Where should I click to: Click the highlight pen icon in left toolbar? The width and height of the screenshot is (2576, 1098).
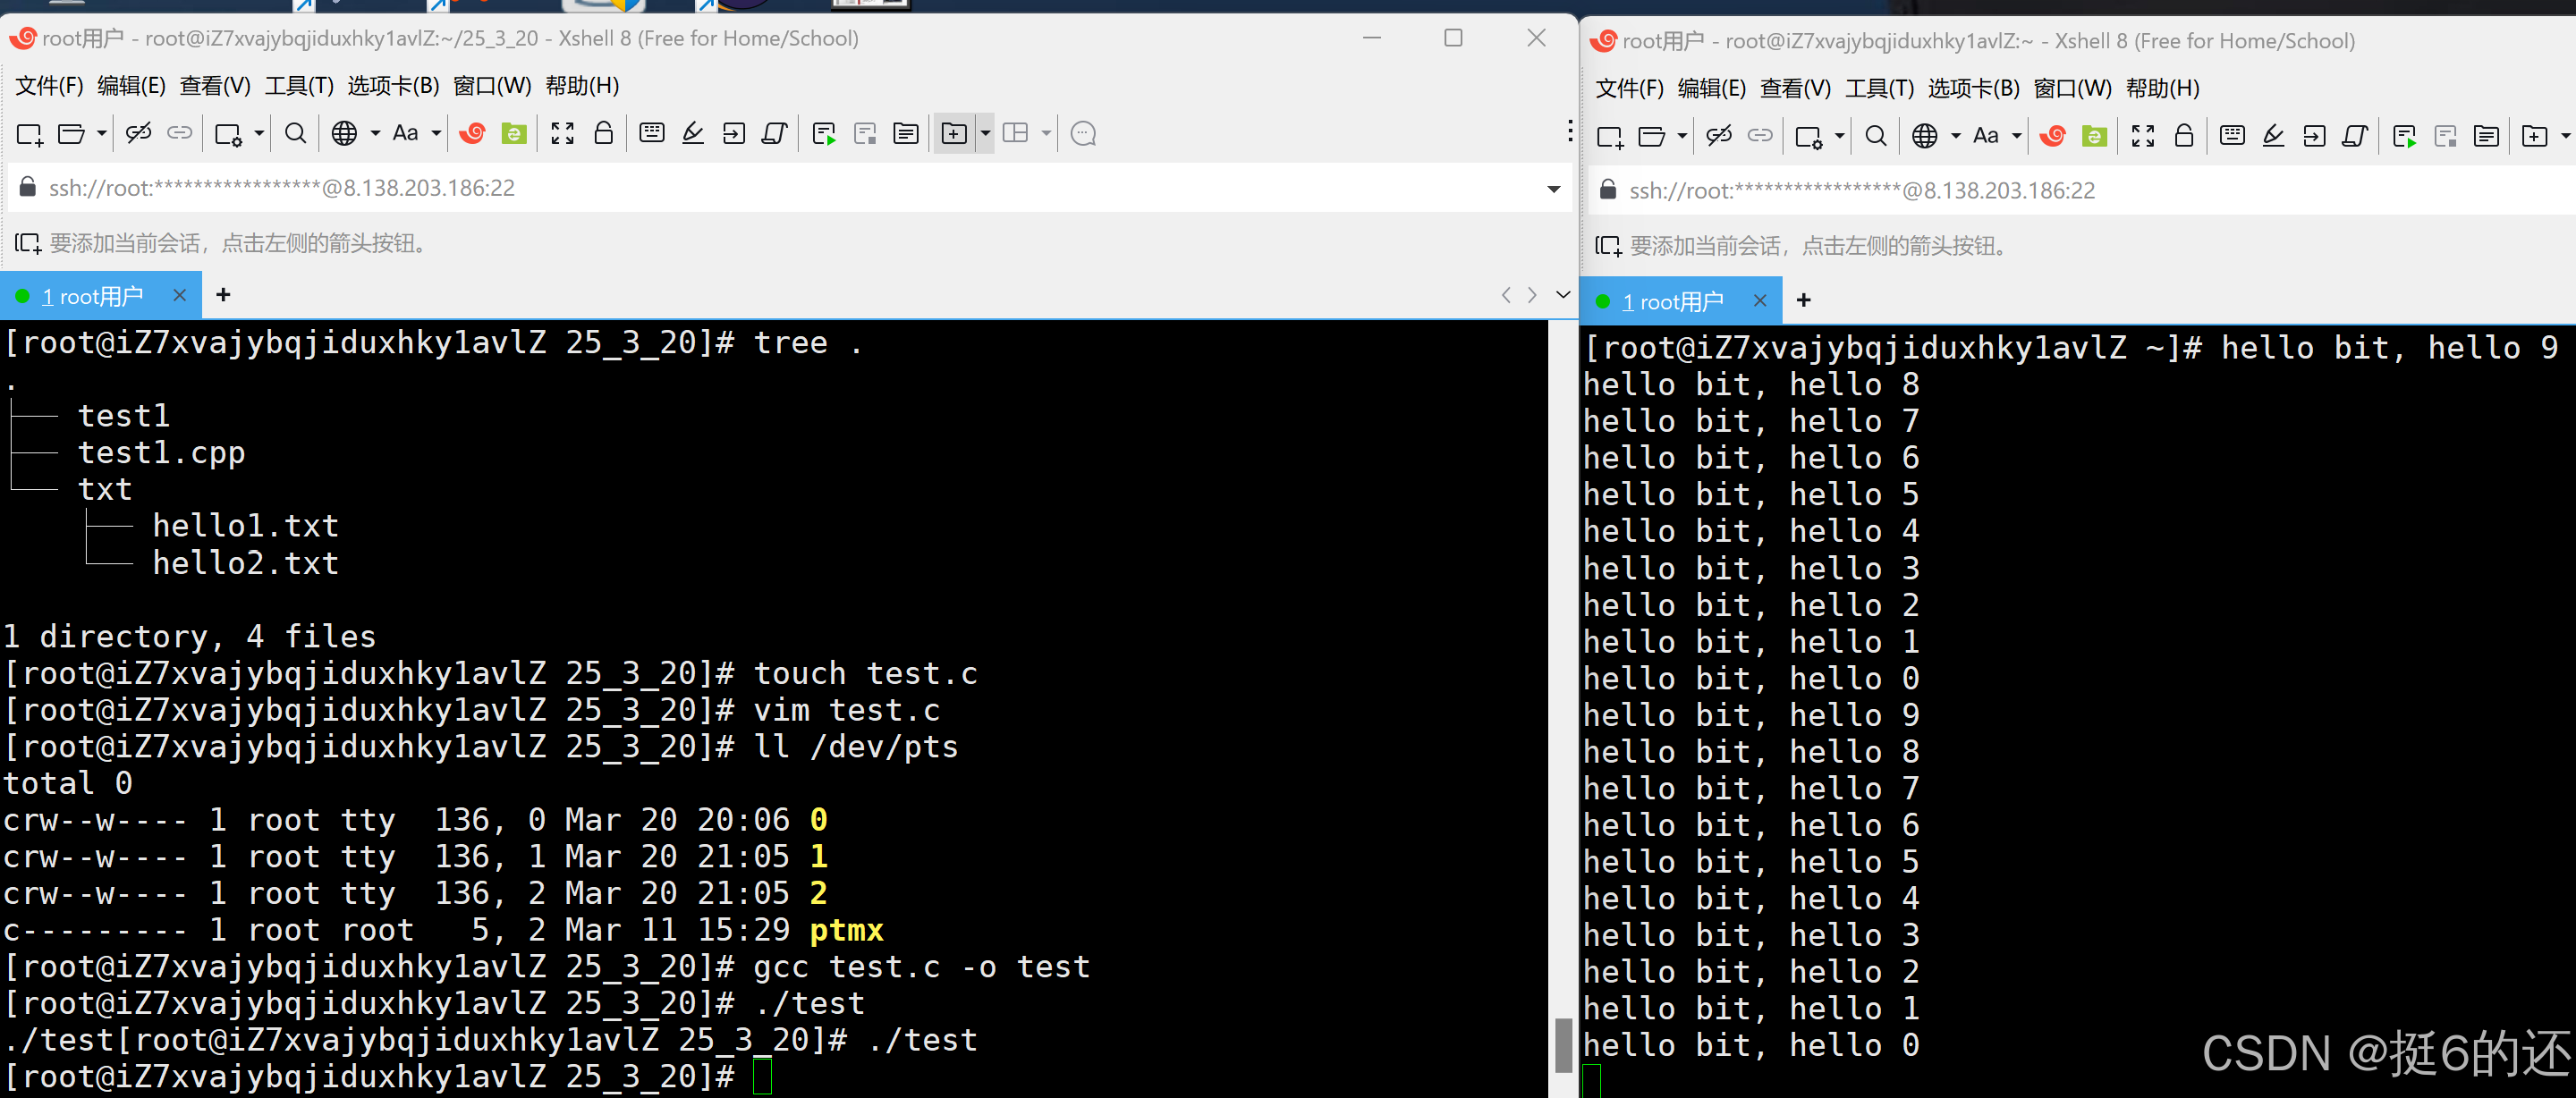tap(693, 134)
